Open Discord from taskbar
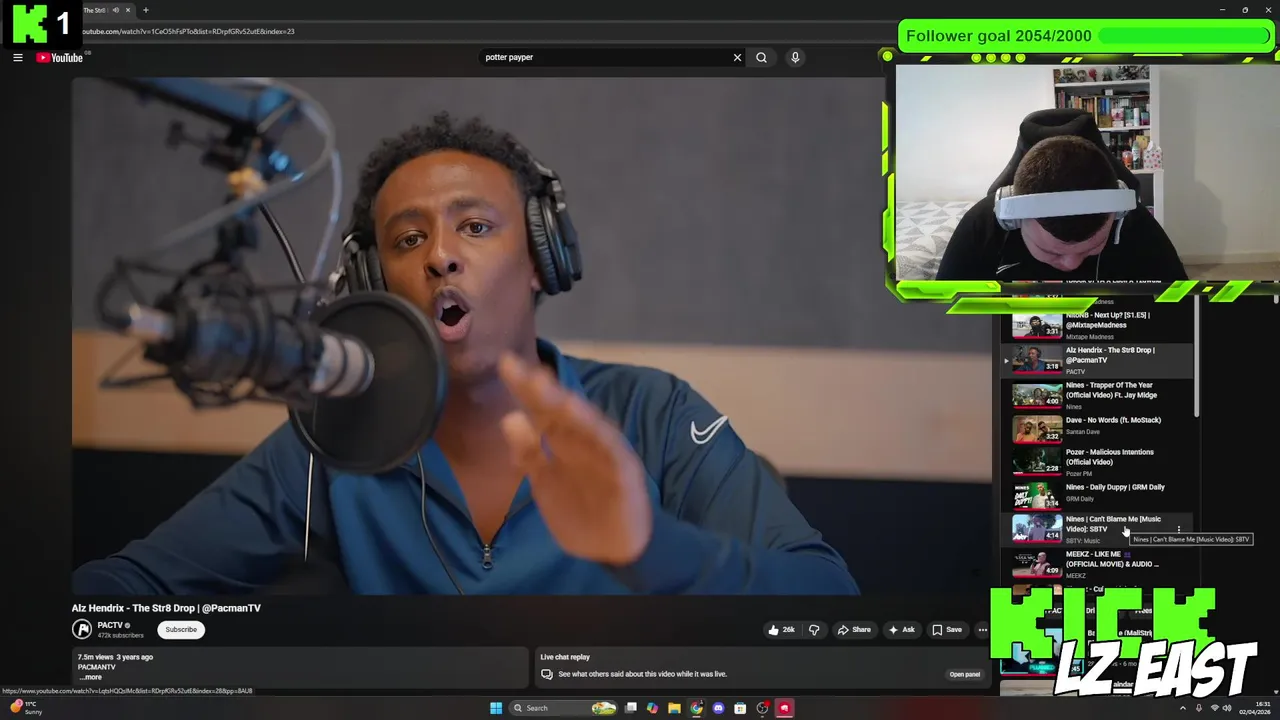This screenshot has width=1280, height=720. [x=718, y=708]
